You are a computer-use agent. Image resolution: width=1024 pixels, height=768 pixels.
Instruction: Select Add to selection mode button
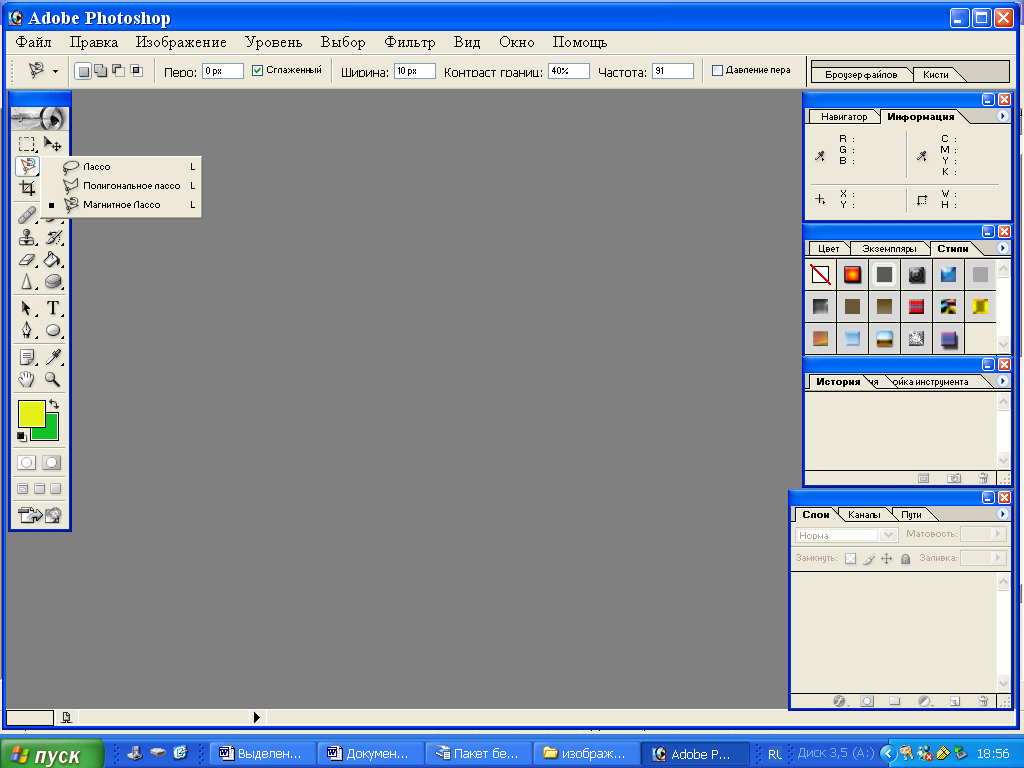pos(101,71)
